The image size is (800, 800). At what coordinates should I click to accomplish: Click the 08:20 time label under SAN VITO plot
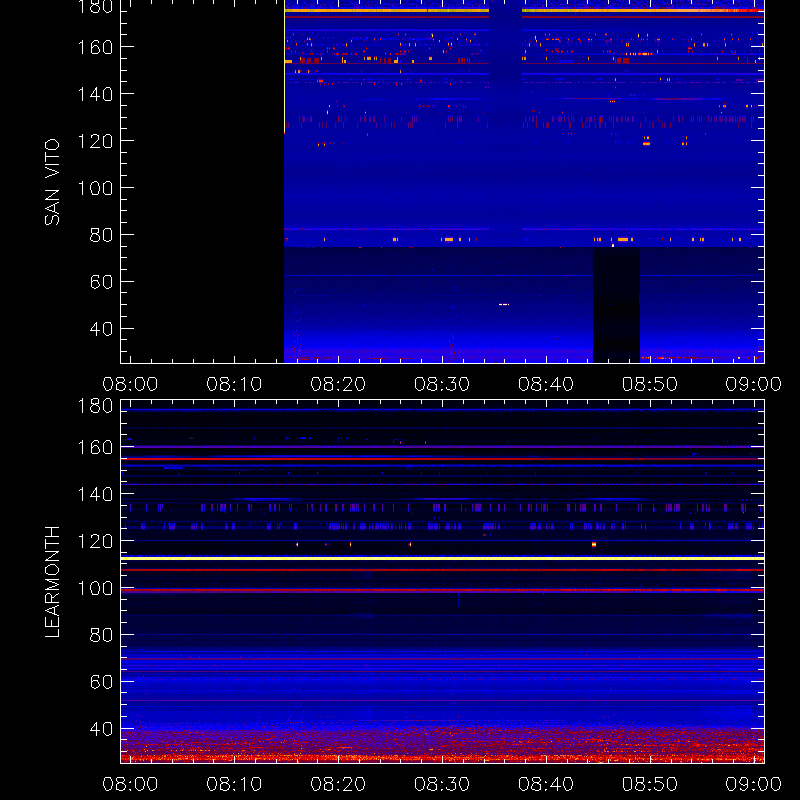[x=338, y=384]
